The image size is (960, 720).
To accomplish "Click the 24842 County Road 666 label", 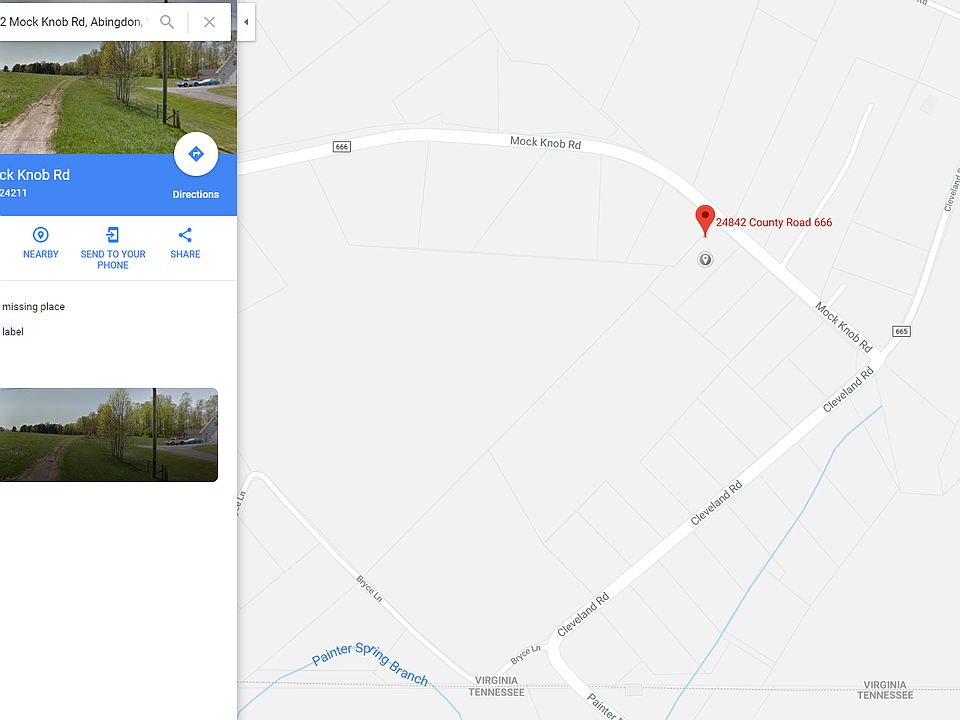I will [774, 222].
